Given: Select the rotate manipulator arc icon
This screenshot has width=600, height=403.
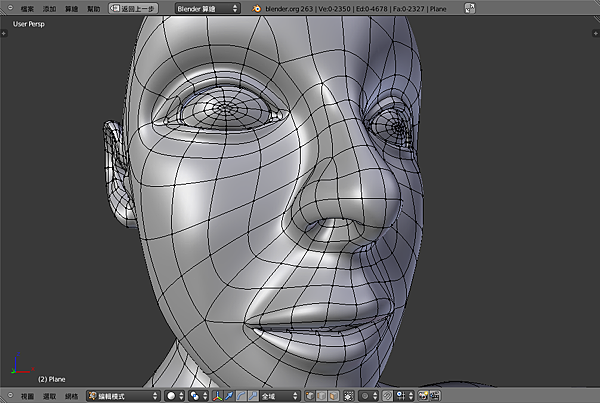Looking at the screenshot, I should (x=240, y=396).
